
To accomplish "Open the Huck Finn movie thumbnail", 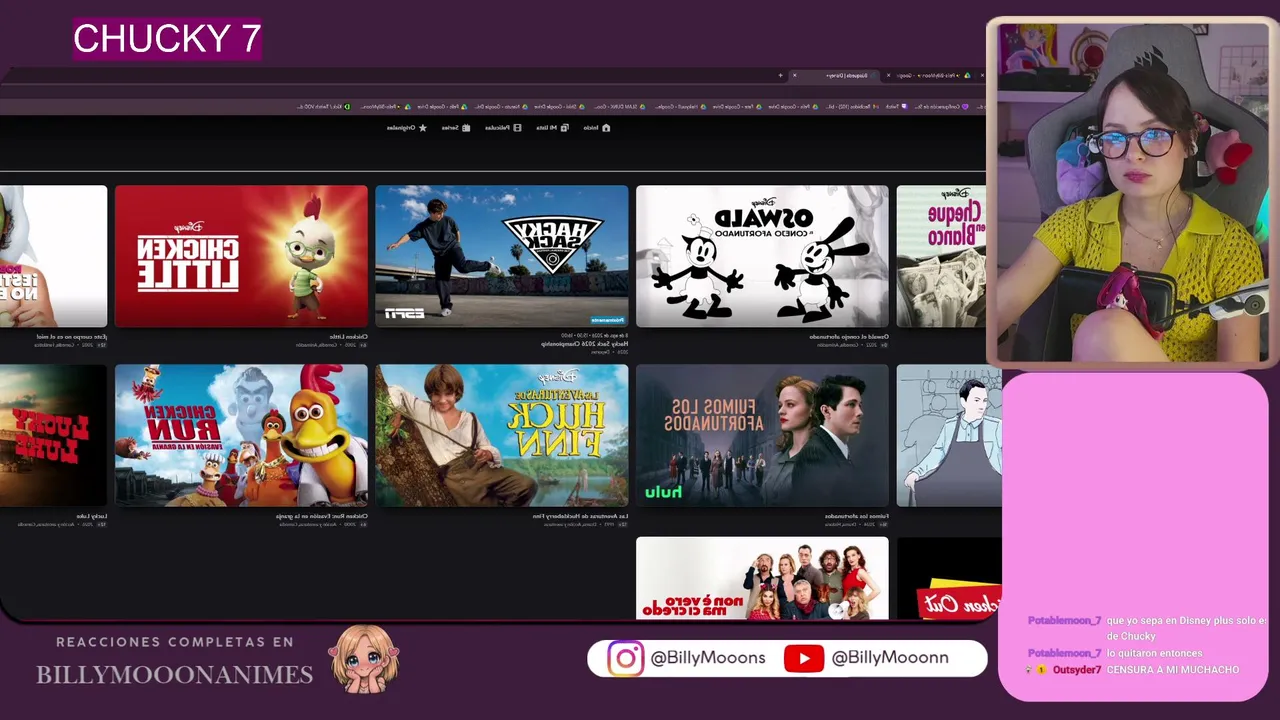I will [502, 435].
